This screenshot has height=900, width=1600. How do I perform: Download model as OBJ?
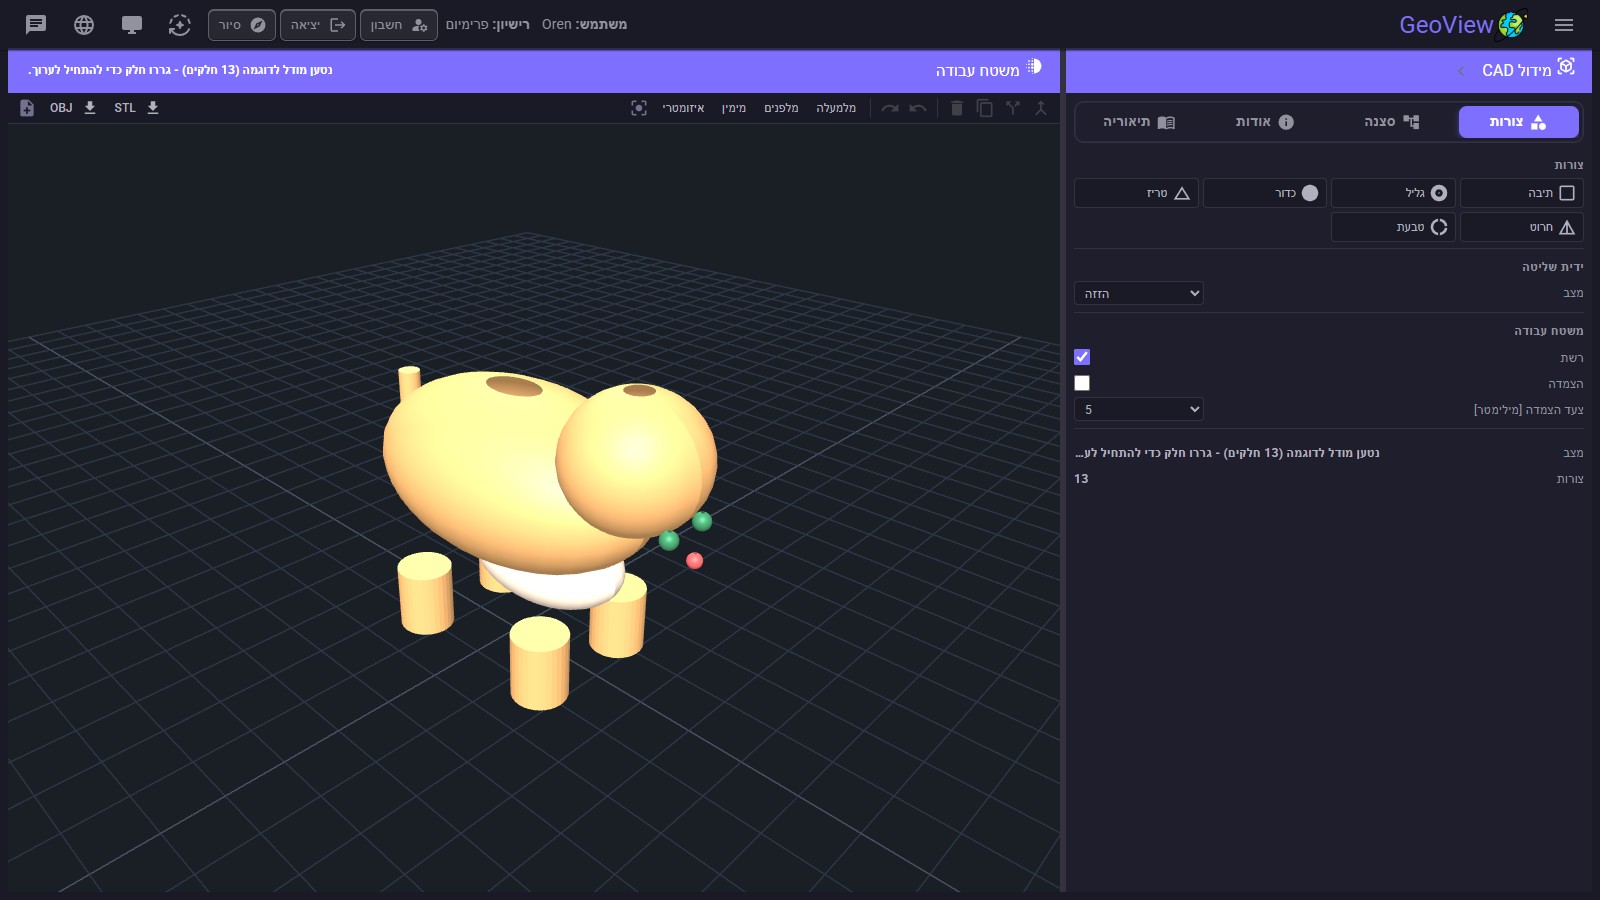click(x=73, y=108)
